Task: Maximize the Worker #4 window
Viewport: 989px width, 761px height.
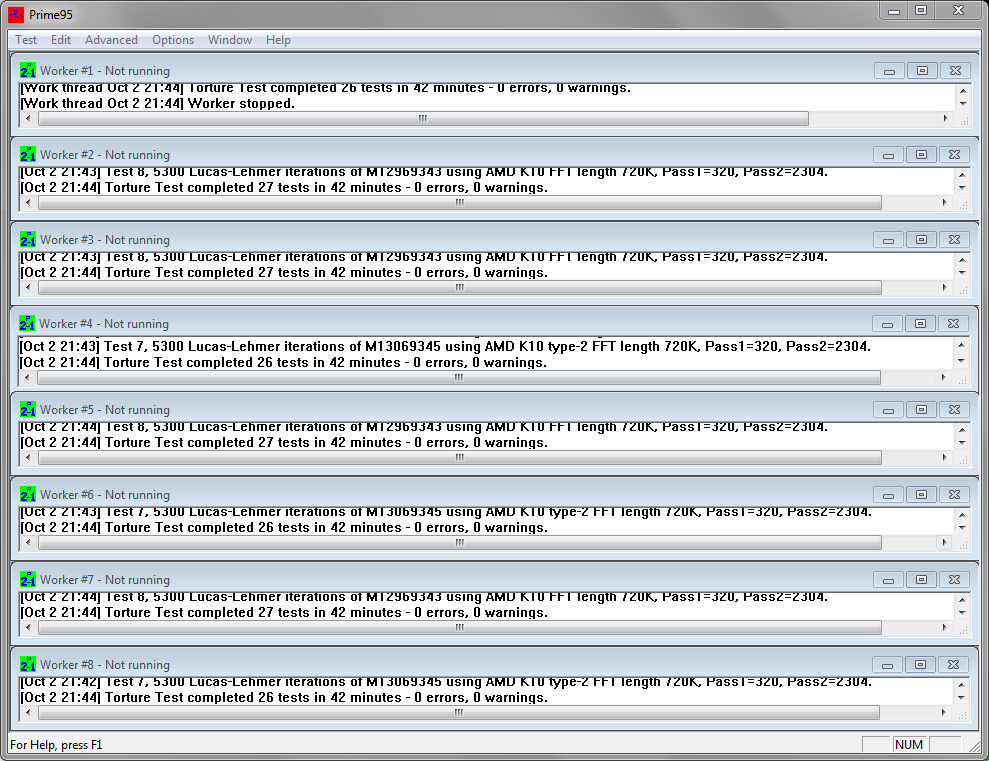Action: click(920, 323)
